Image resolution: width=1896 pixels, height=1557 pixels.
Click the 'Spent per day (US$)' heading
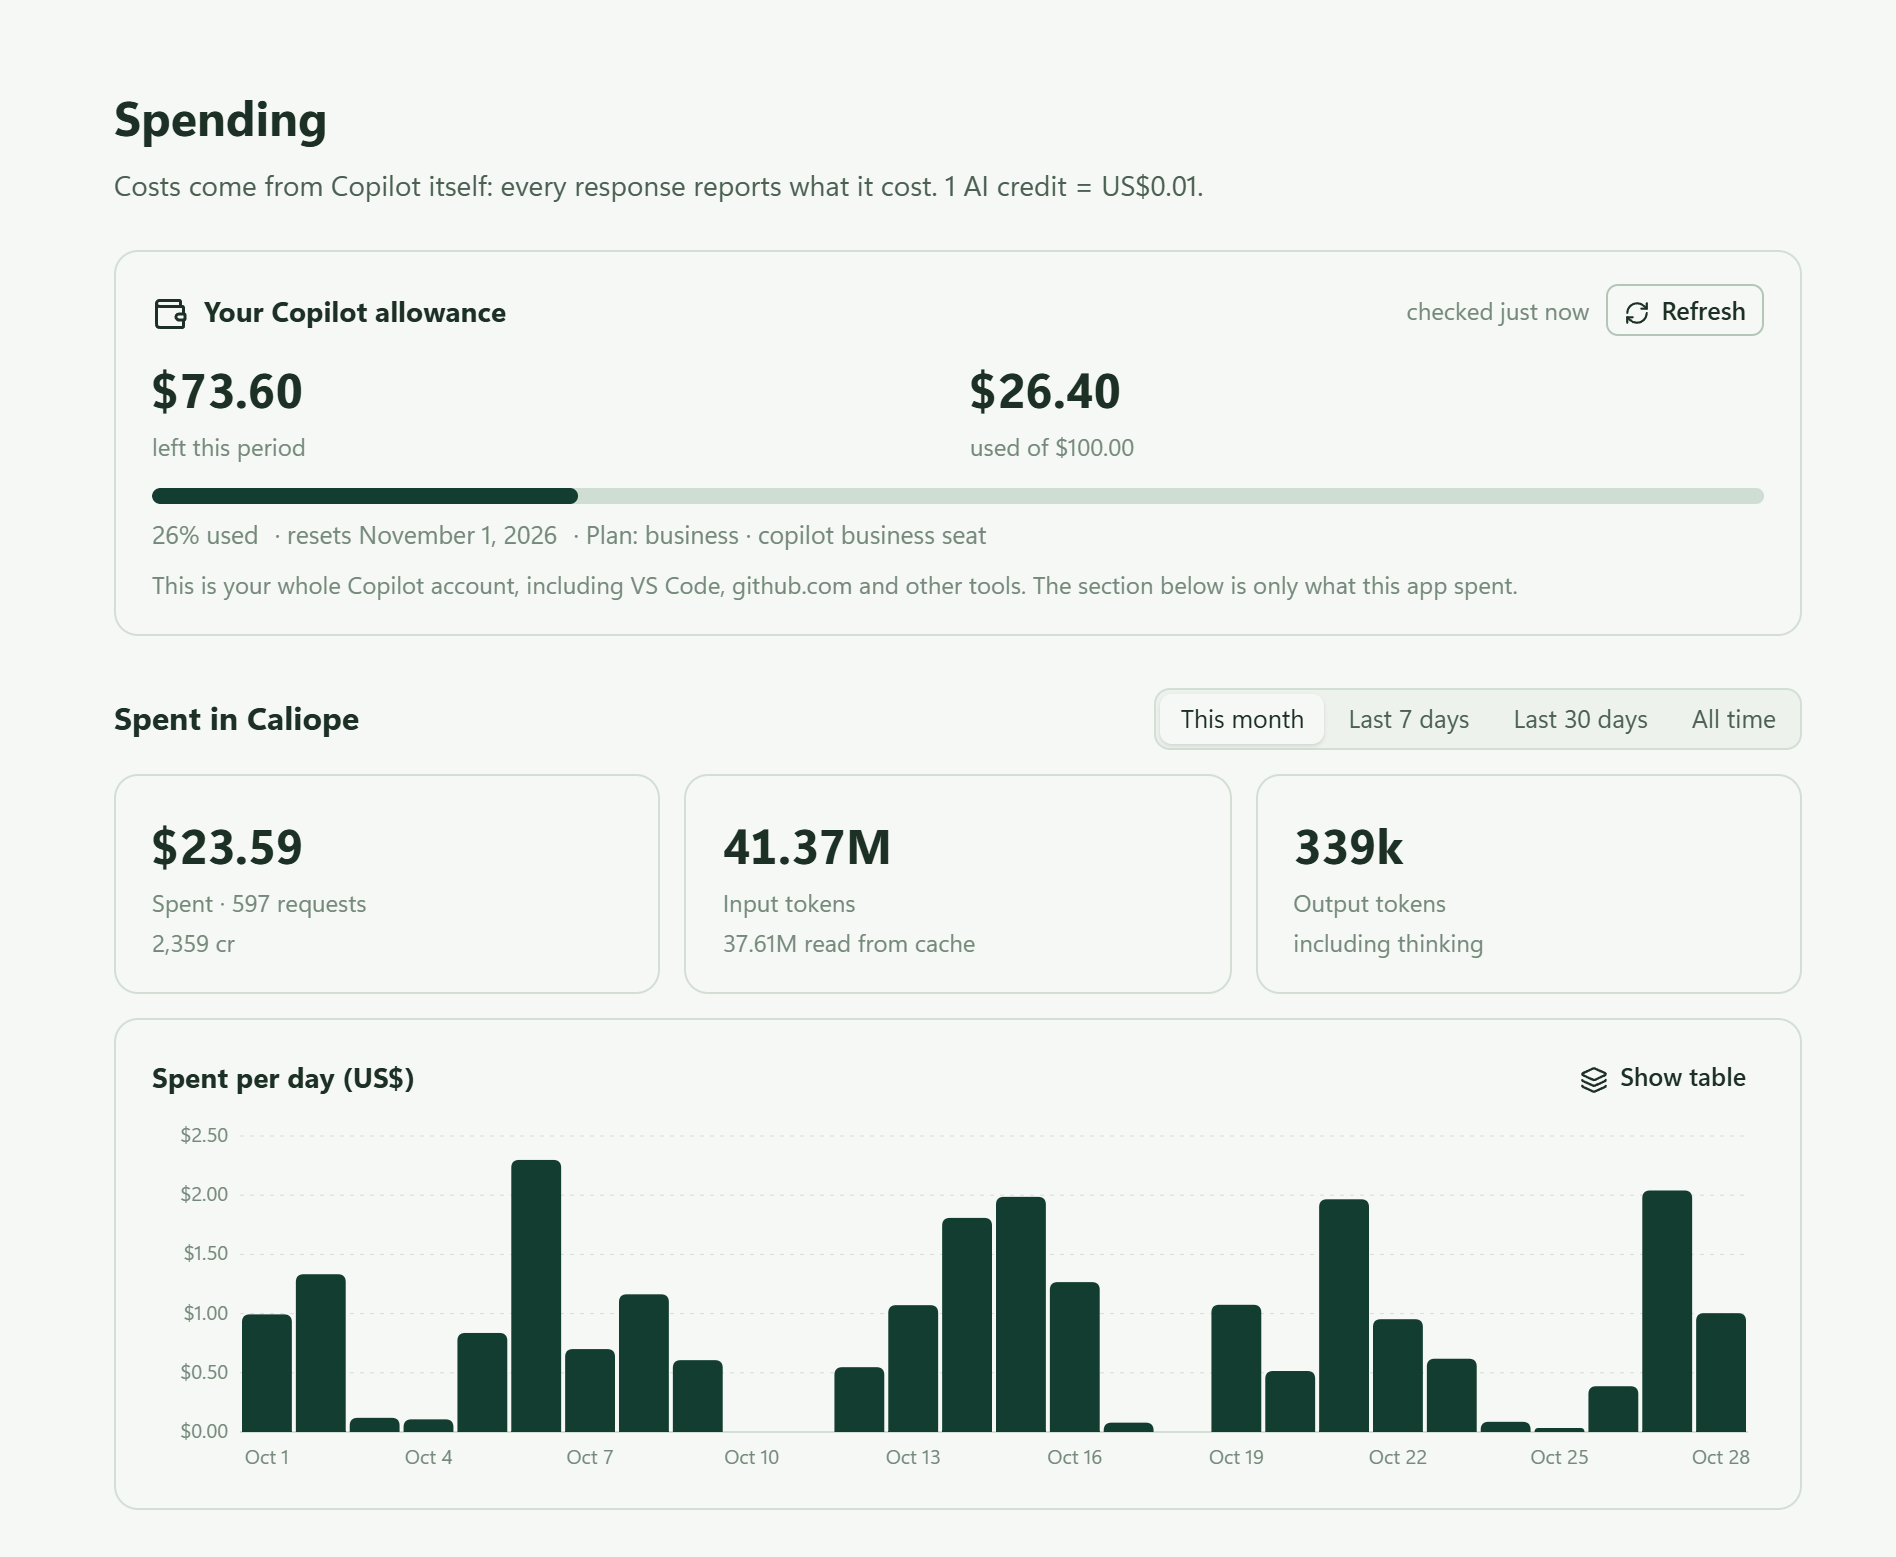point(283,1079)
